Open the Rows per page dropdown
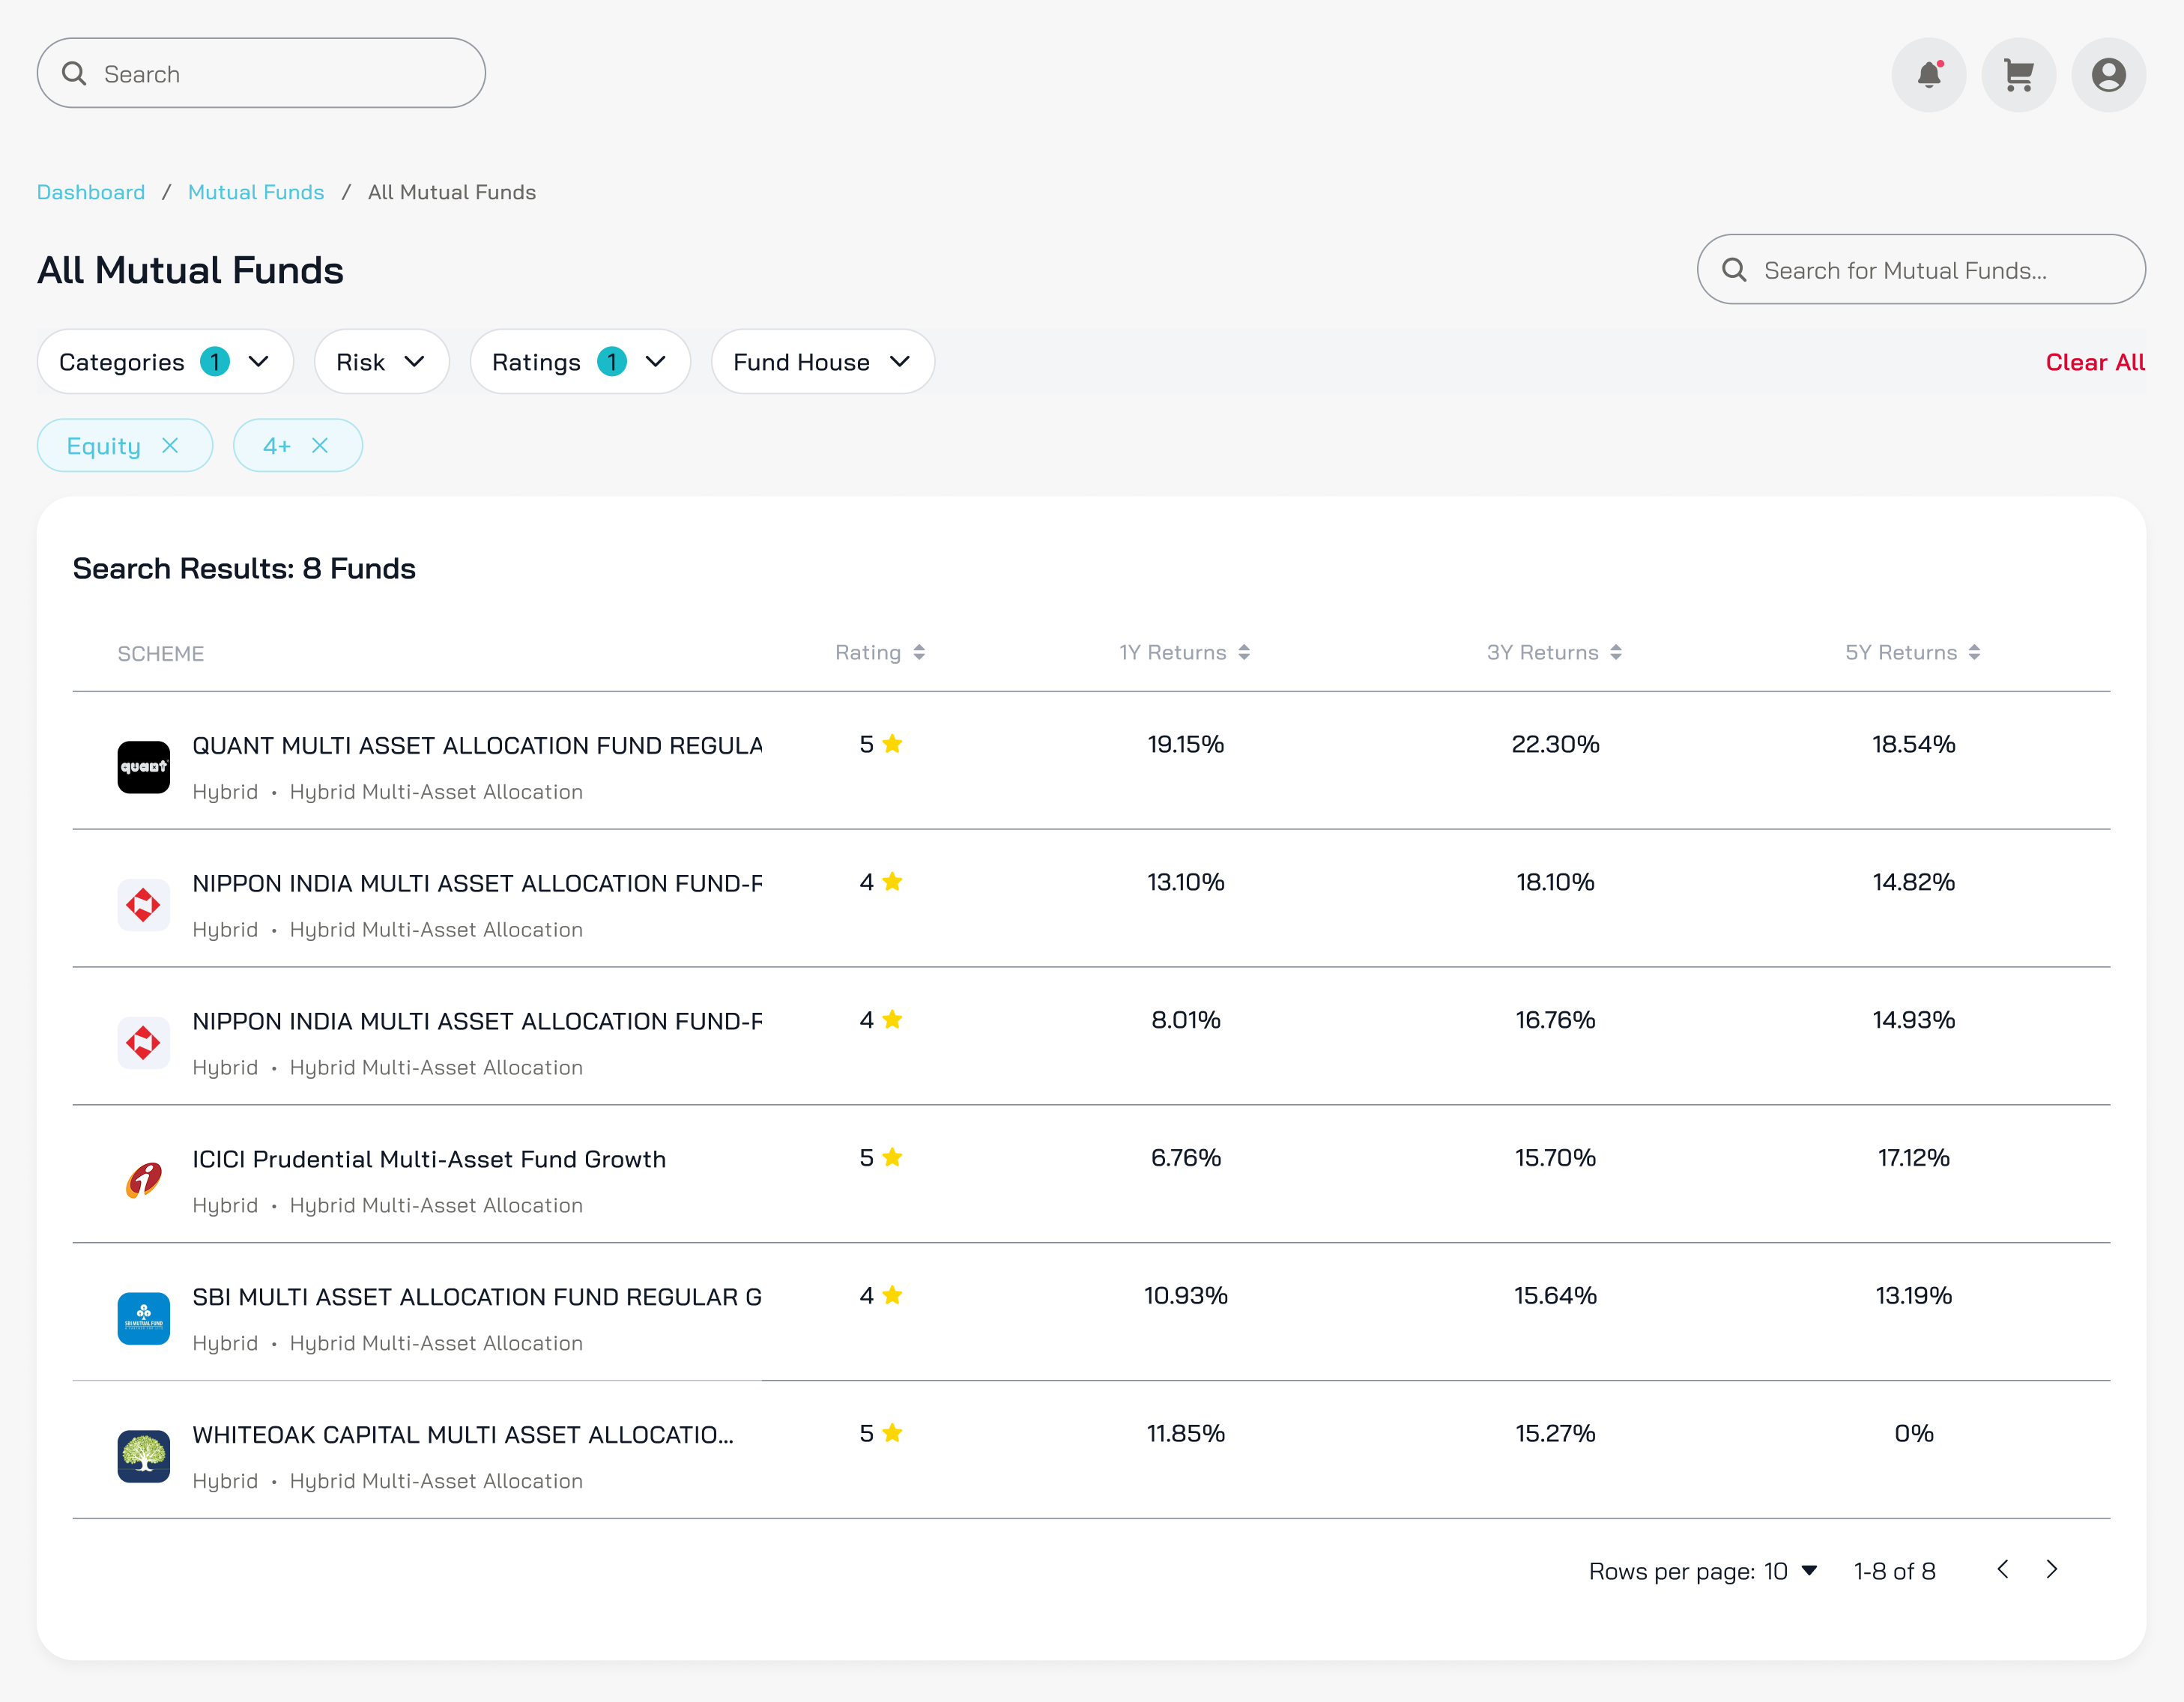The height and width of the screenshot is (1702, 2184). 1790,1571
